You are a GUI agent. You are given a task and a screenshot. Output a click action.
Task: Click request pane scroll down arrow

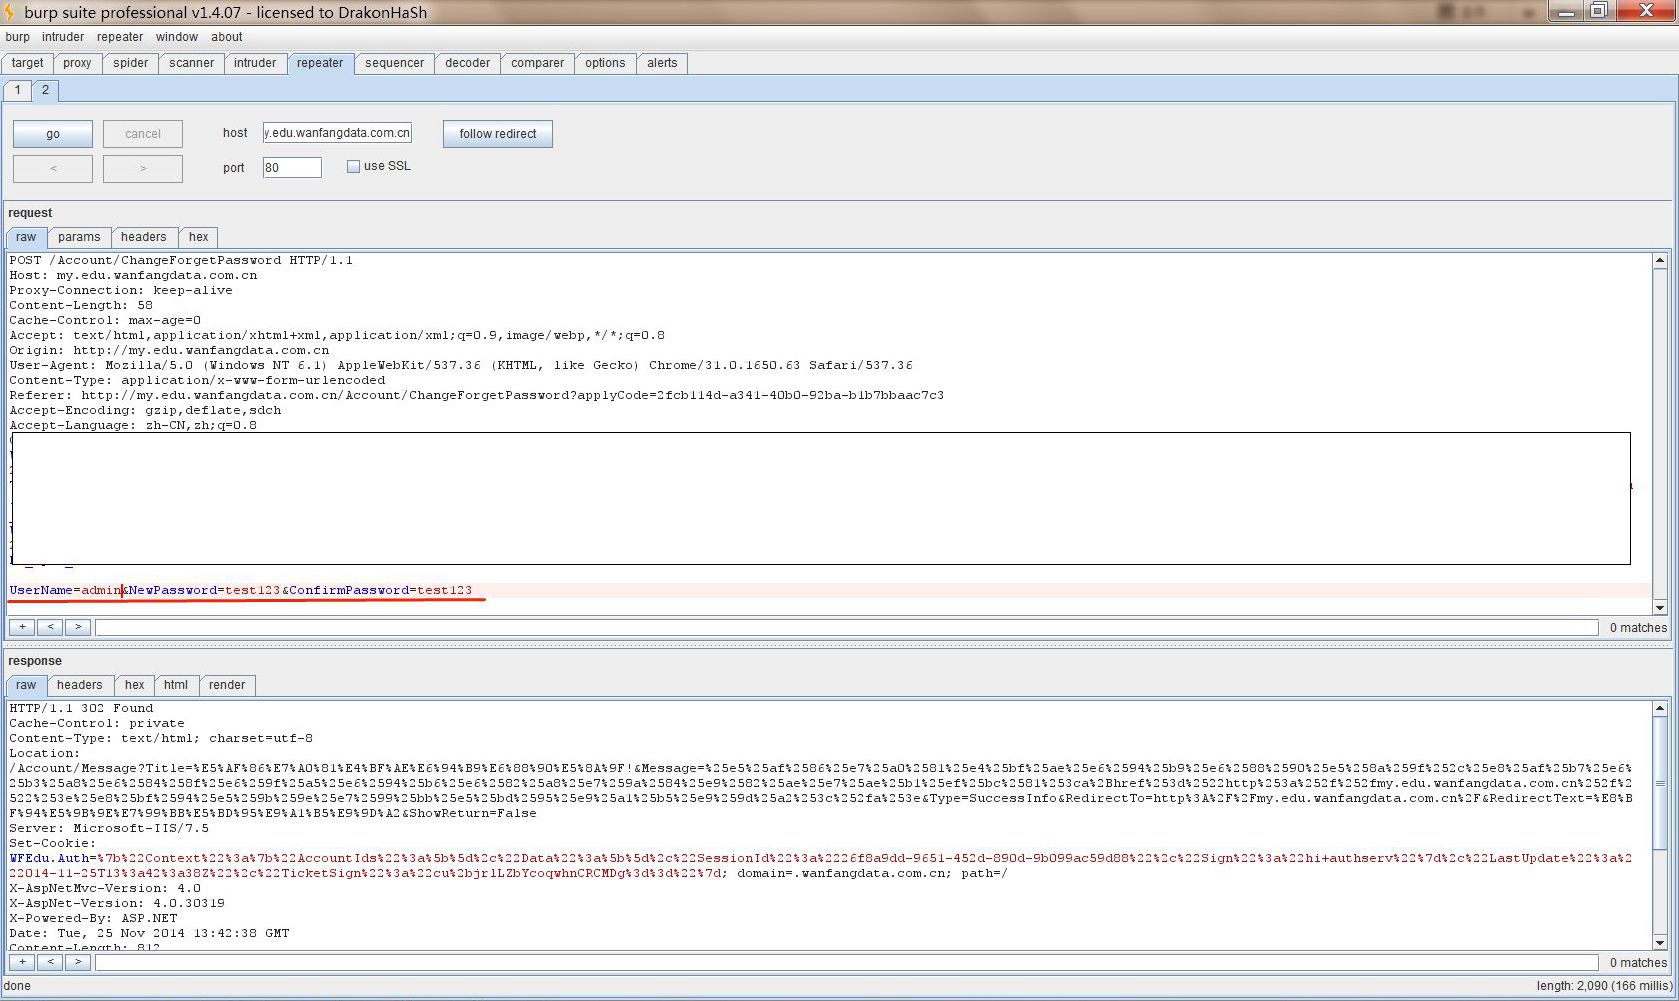(x=1660, y=607)
